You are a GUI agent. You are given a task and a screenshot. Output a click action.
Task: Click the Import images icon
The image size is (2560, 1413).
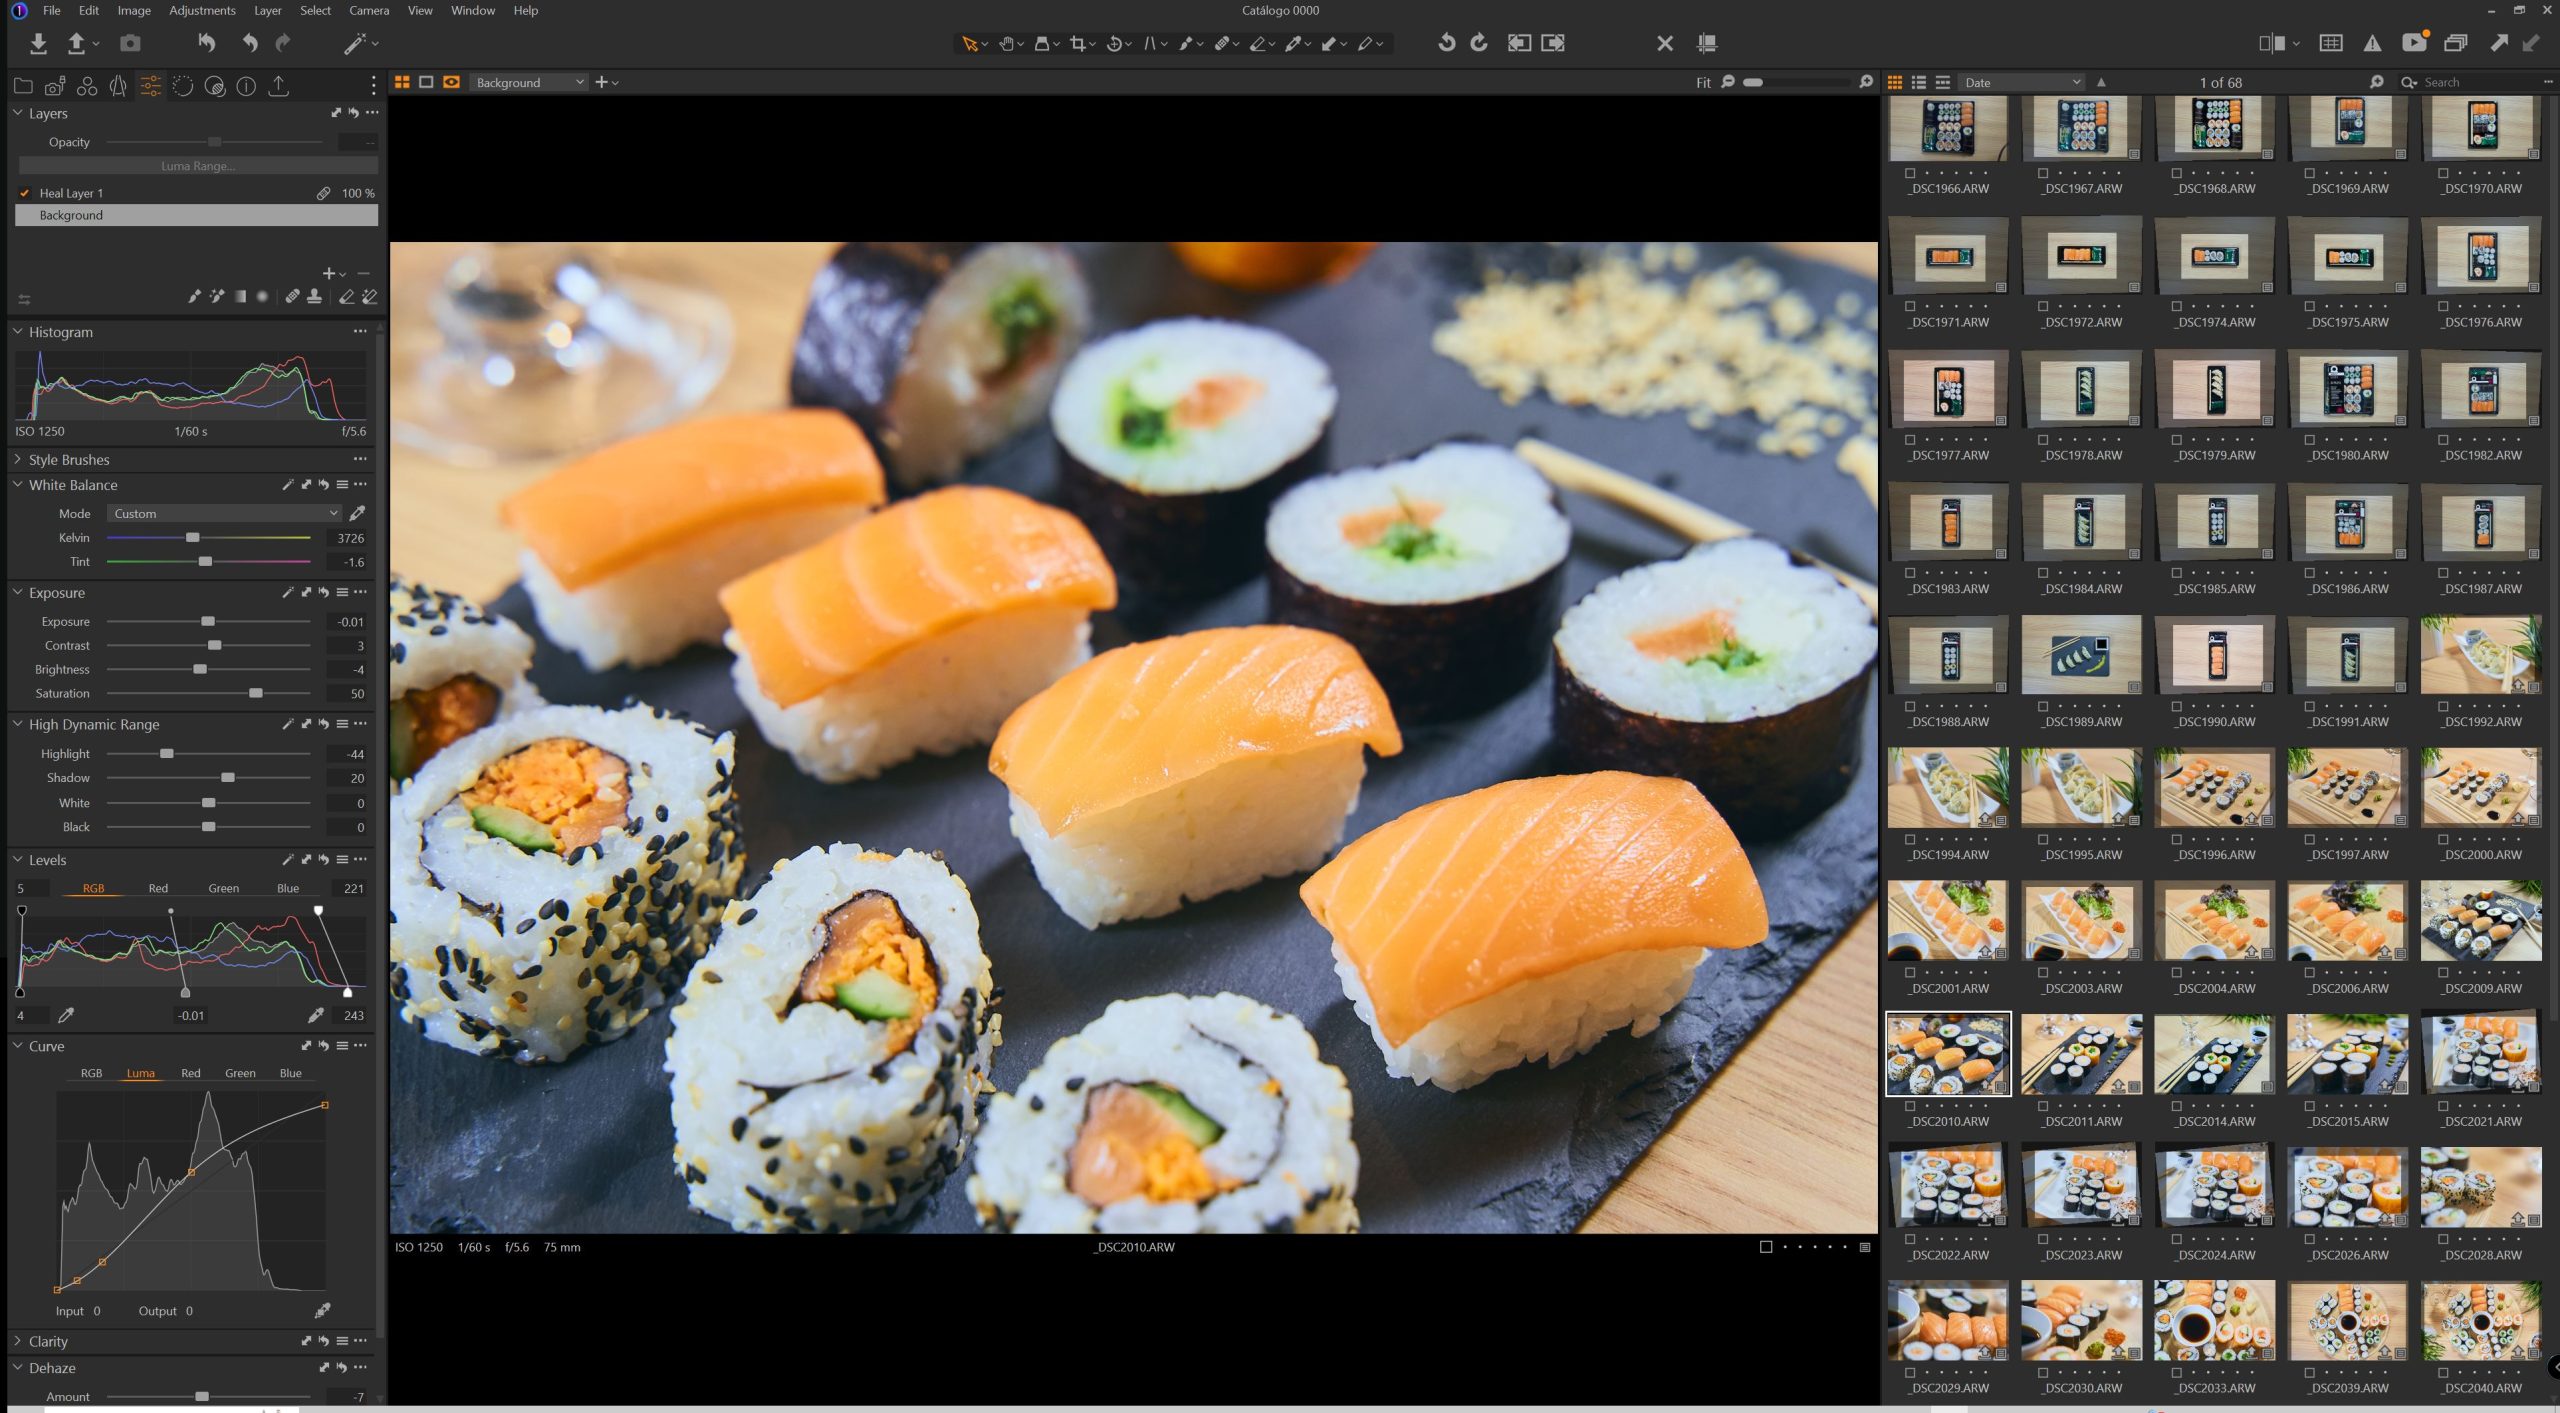(x=38, y=43)
